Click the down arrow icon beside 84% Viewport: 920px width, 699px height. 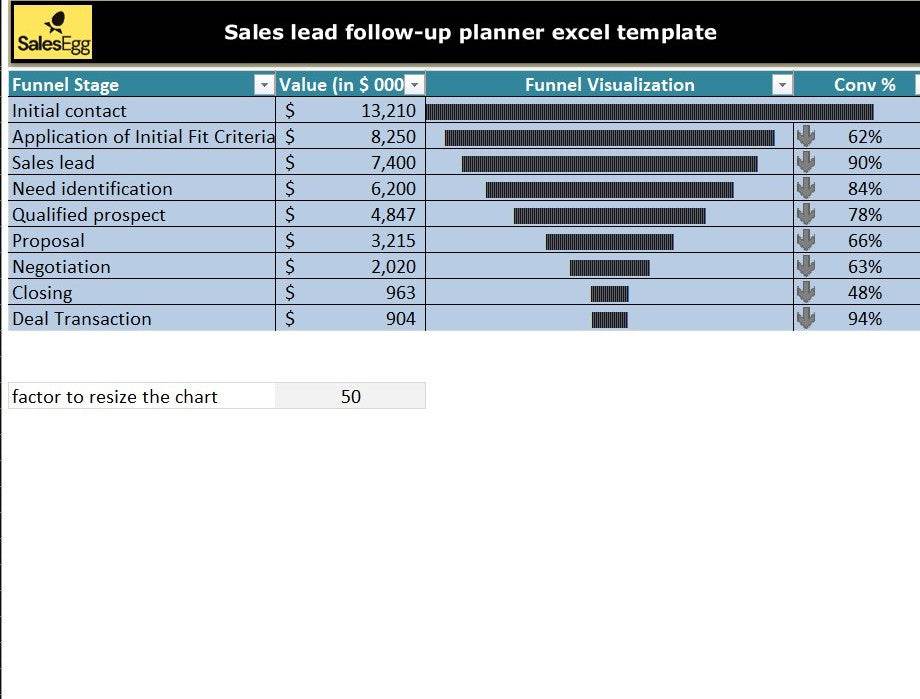(805, 189)
